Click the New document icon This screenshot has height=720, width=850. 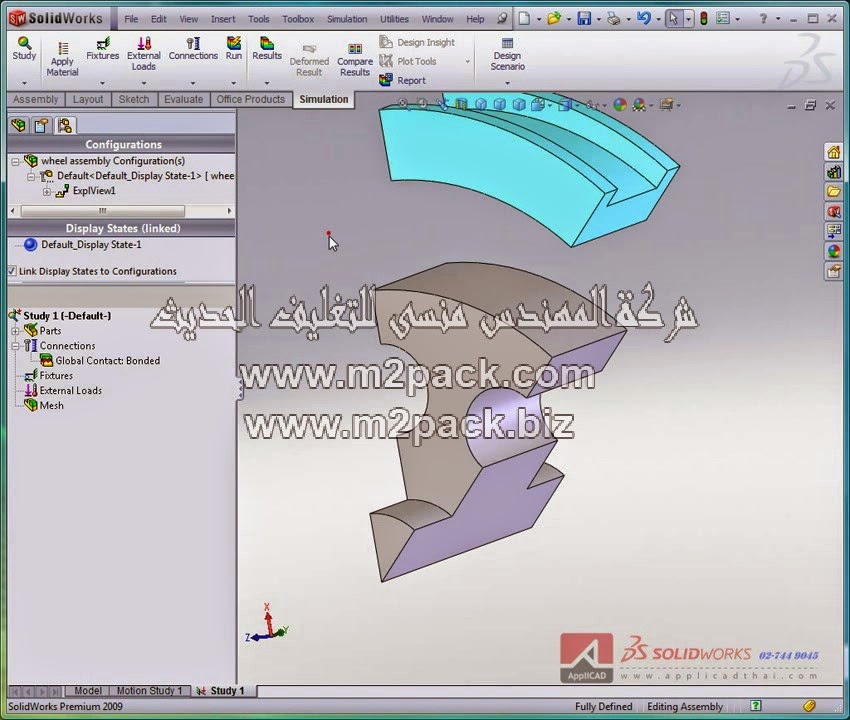(524, 19)
